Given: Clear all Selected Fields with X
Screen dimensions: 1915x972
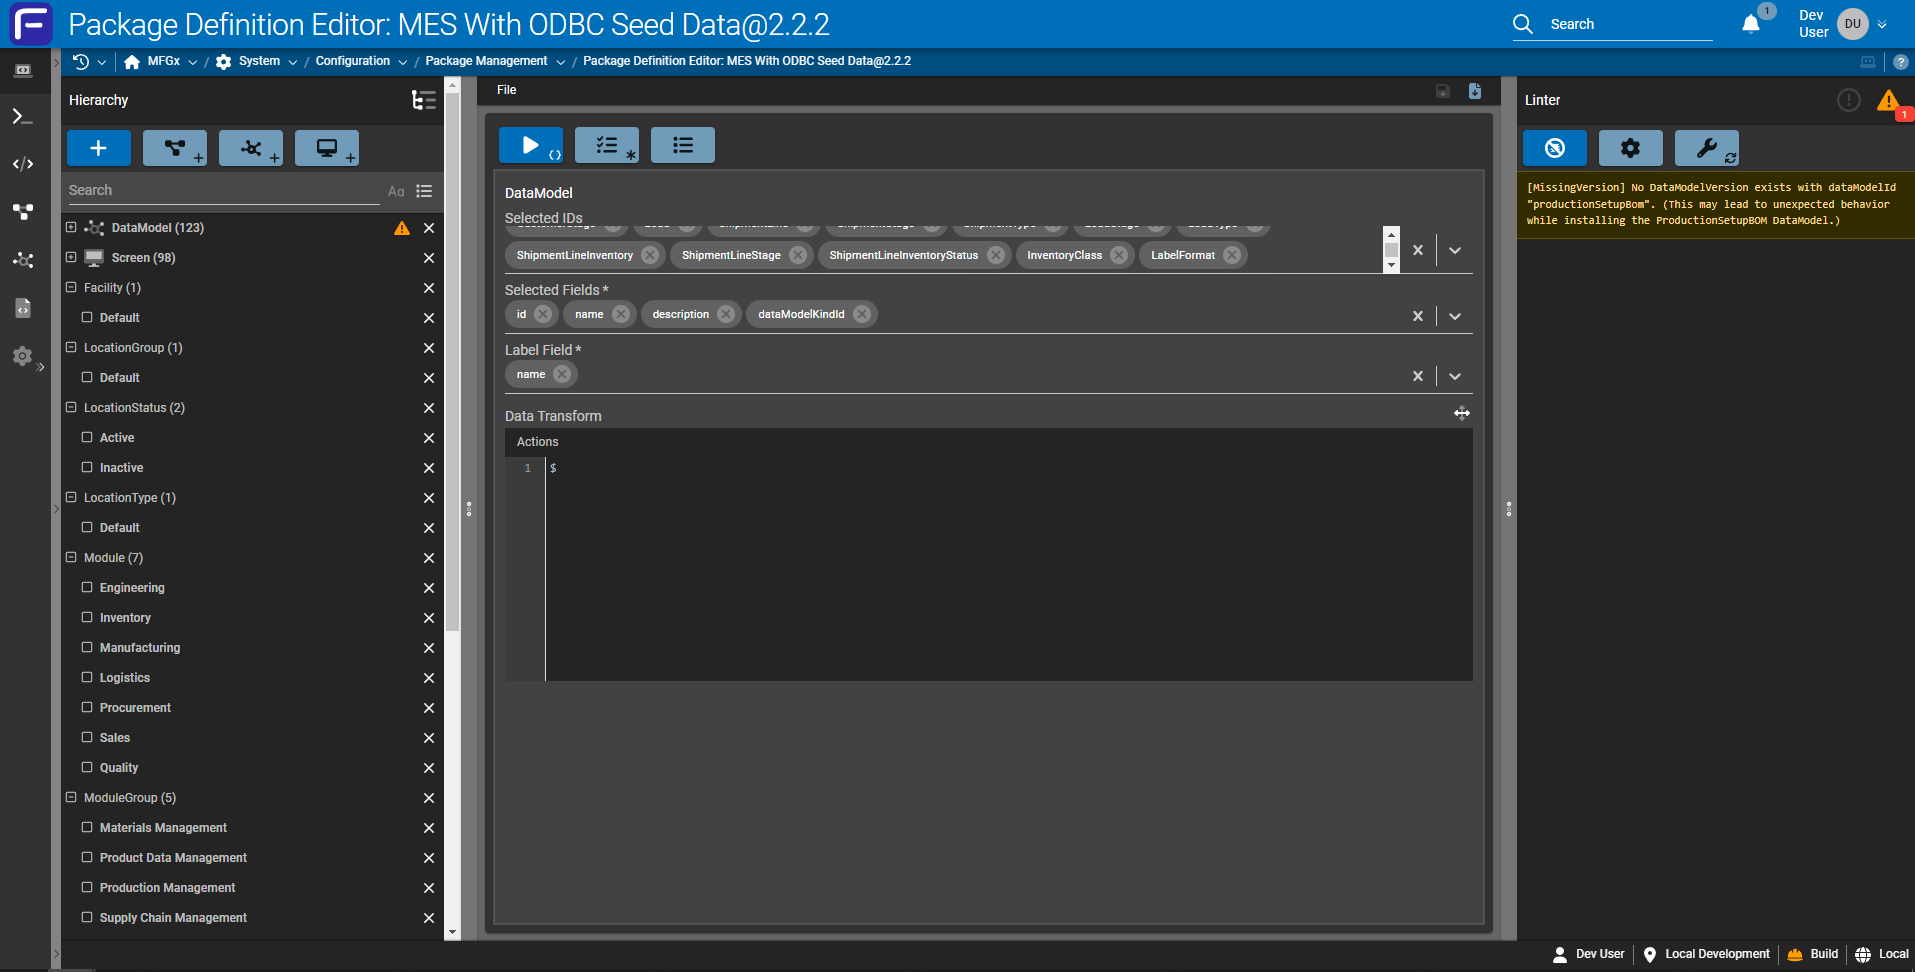Looking at the screenshot, I should 1417,316.
